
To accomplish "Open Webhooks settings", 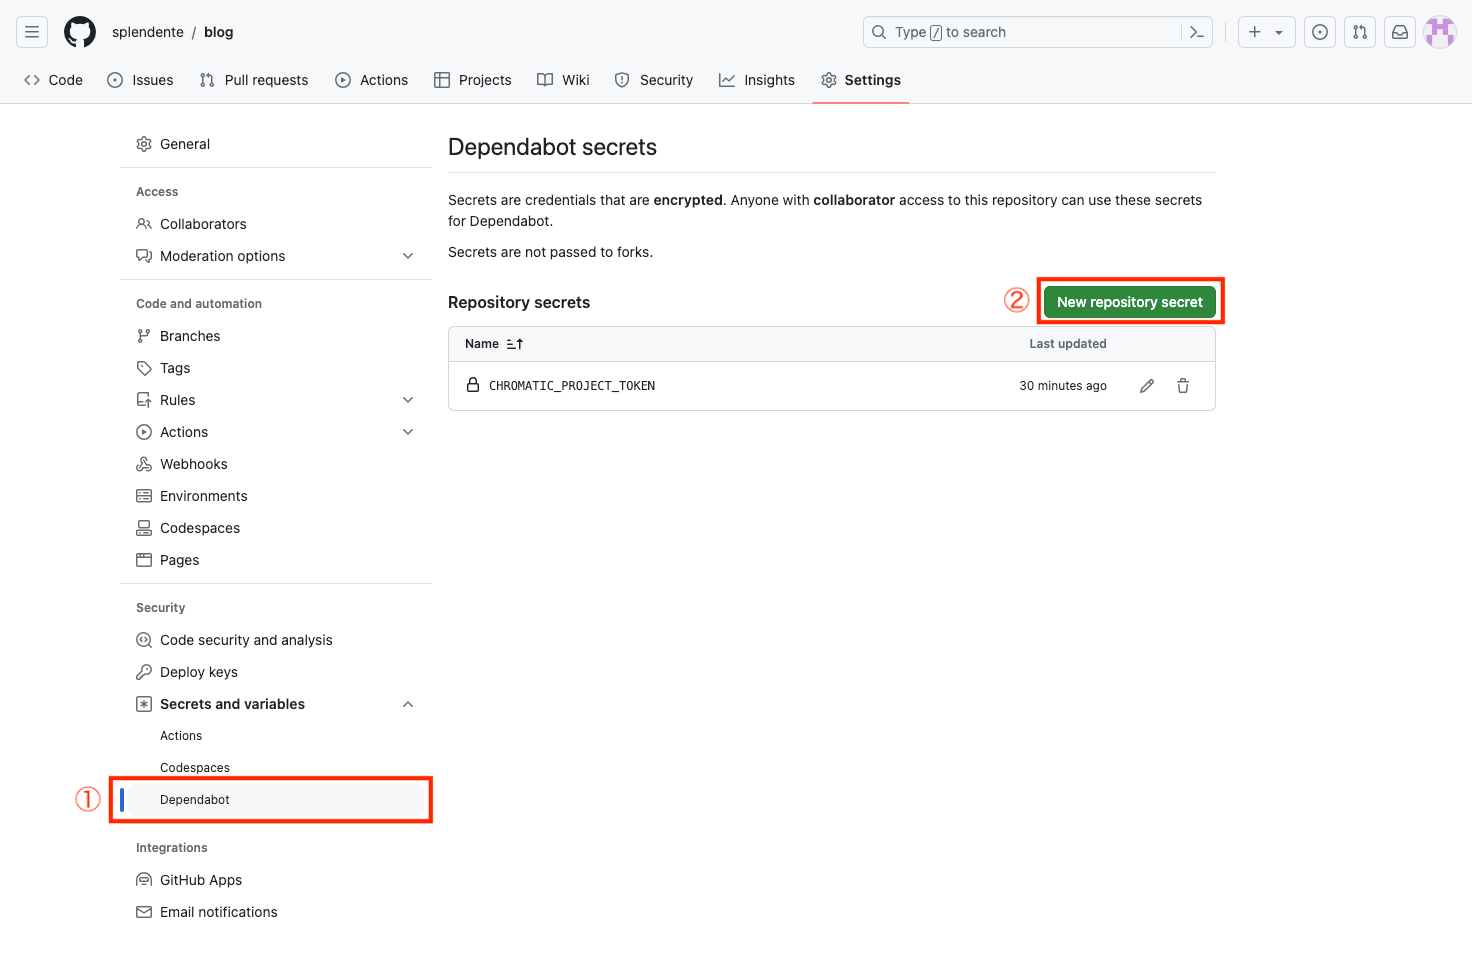I will coord(276,464).
